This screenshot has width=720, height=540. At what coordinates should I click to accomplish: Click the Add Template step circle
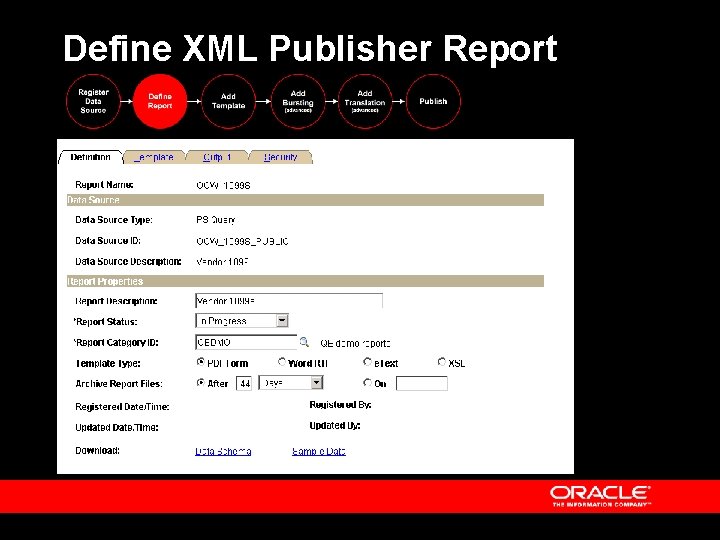pos(228,101)
